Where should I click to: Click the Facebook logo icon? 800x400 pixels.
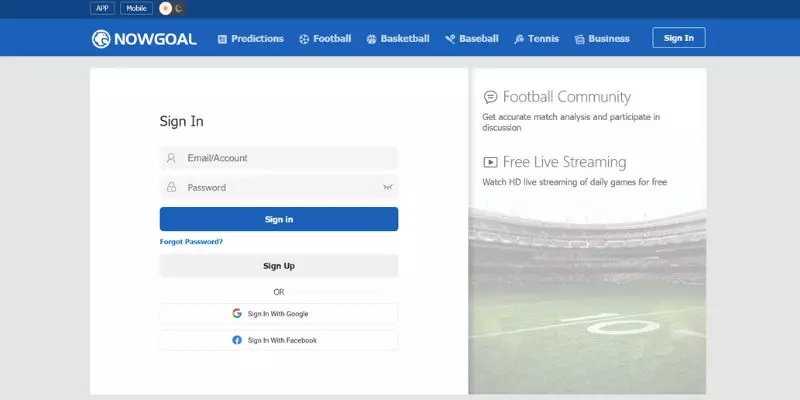coord(237,340)
